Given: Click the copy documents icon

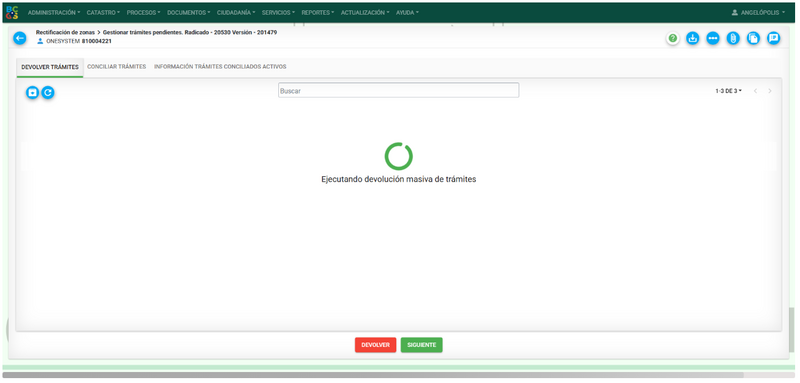Looking at the screenshot, I should [753, 38].
